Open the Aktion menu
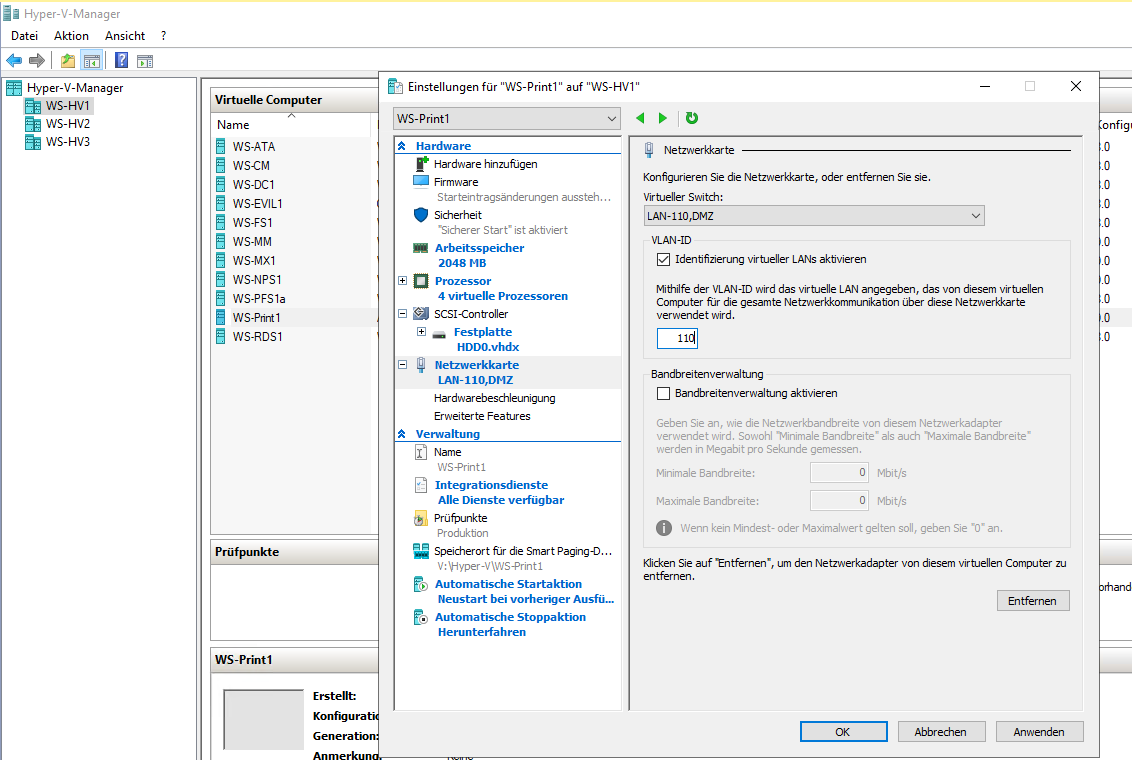The image size is (1132, 760). pos(71,35)
